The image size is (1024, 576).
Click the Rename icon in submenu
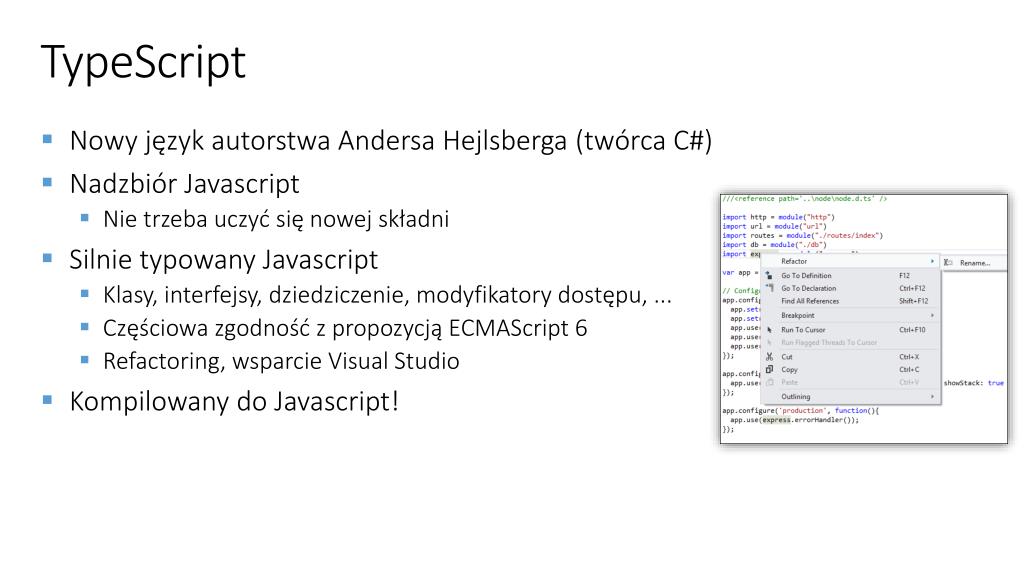948,263
